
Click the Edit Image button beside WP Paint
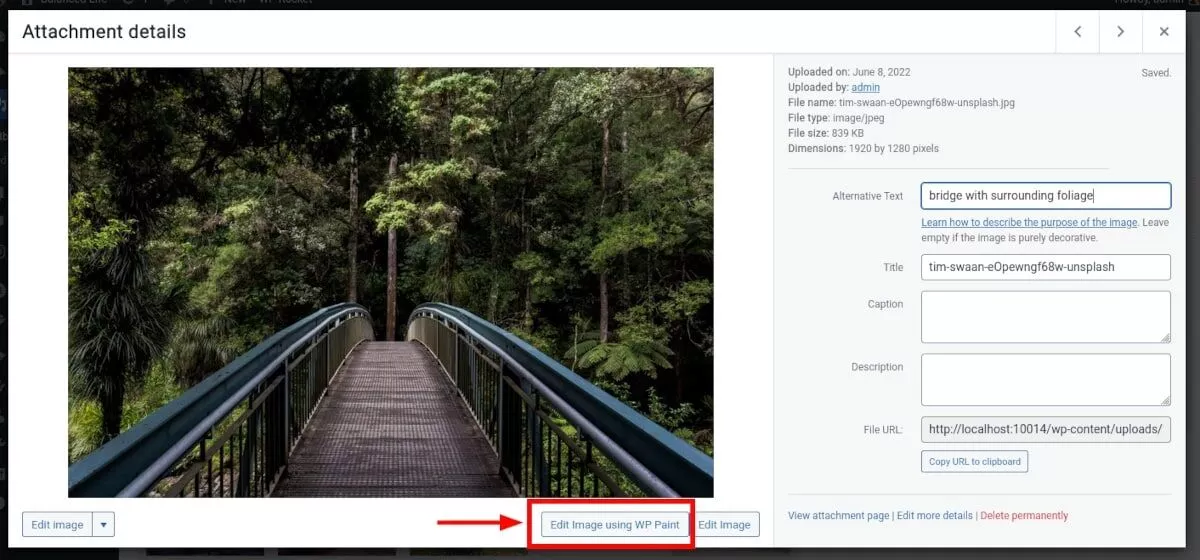pyautogui.click(x=724, y=525)
